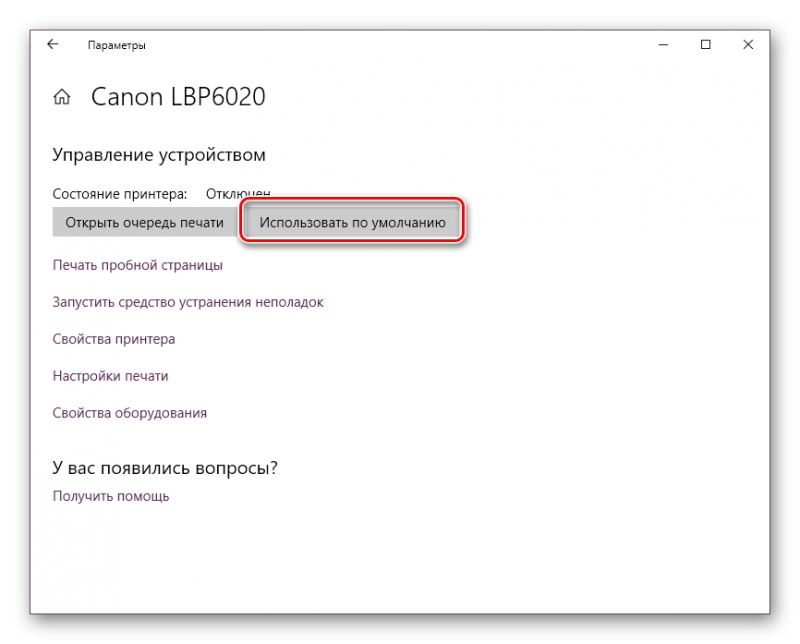Close the Параметры window
This screenshot has width=800, height=644.
748,45
